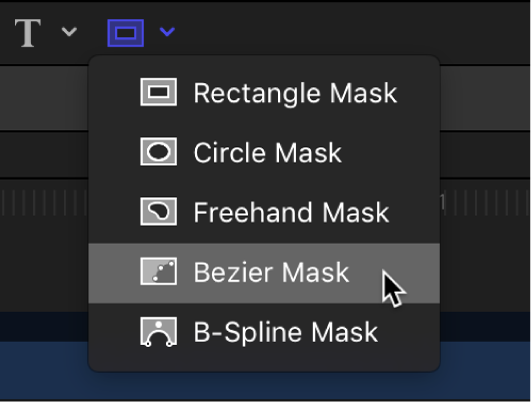Image resolution: width=532 pixels, height=402 pixels.
Task: Choose B-Spline Mask at menu bottom
Action: (286, 332)
